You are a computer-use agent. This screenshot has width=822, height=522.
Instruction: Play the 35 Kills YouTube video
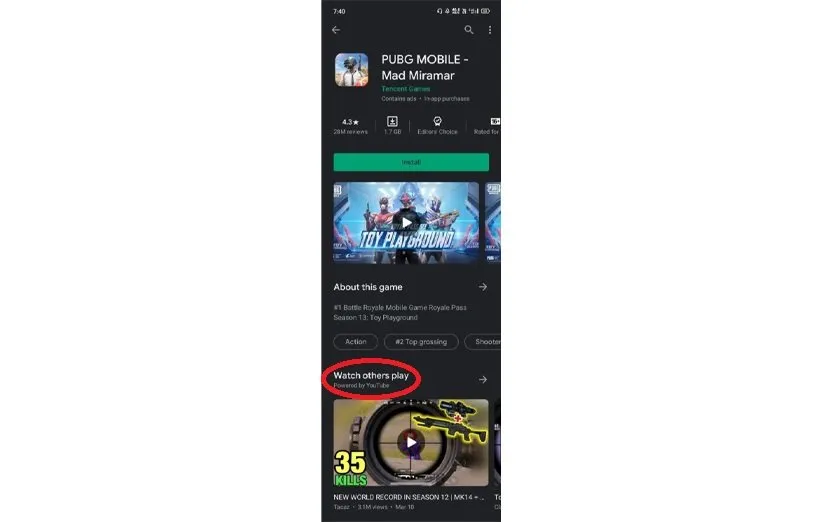click(x=411, y=443)
